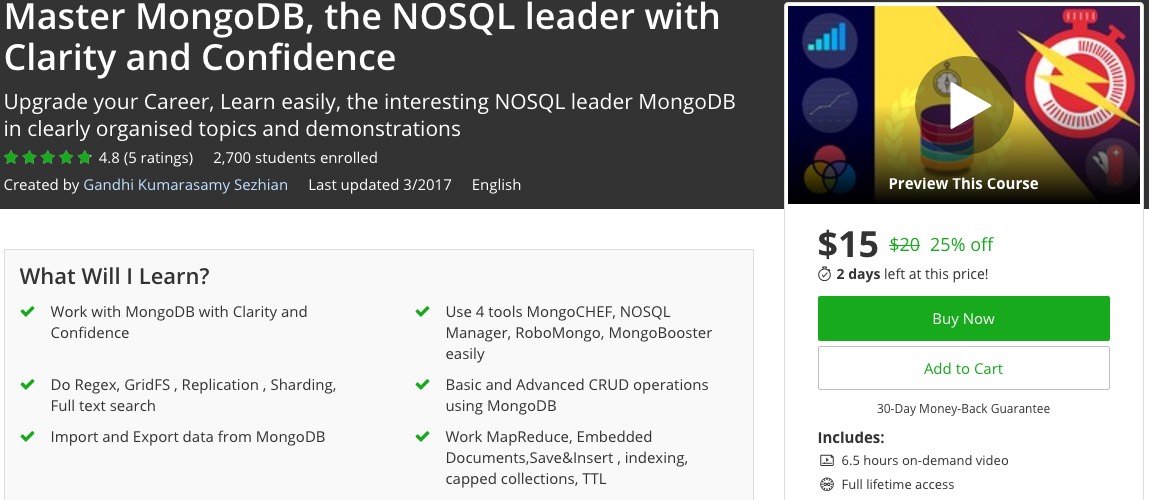The image size is (1149, 500).
Task: Click checkmark beside Do Regex, GridFS, Replication
Action: point(28,385)
